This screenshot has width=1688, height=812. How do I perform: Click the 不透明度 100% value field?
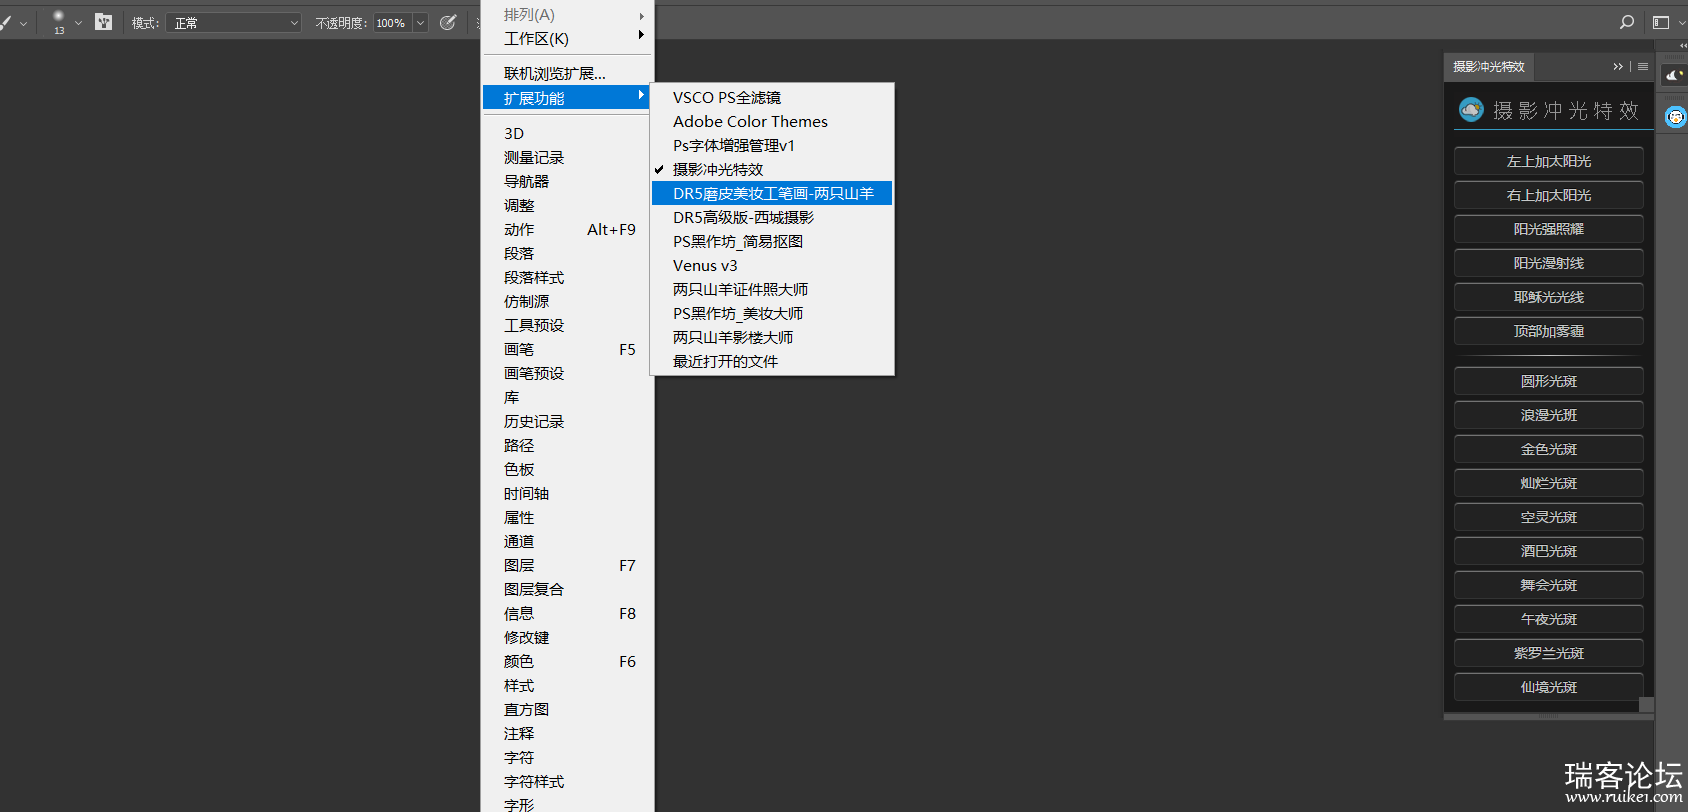391,23
